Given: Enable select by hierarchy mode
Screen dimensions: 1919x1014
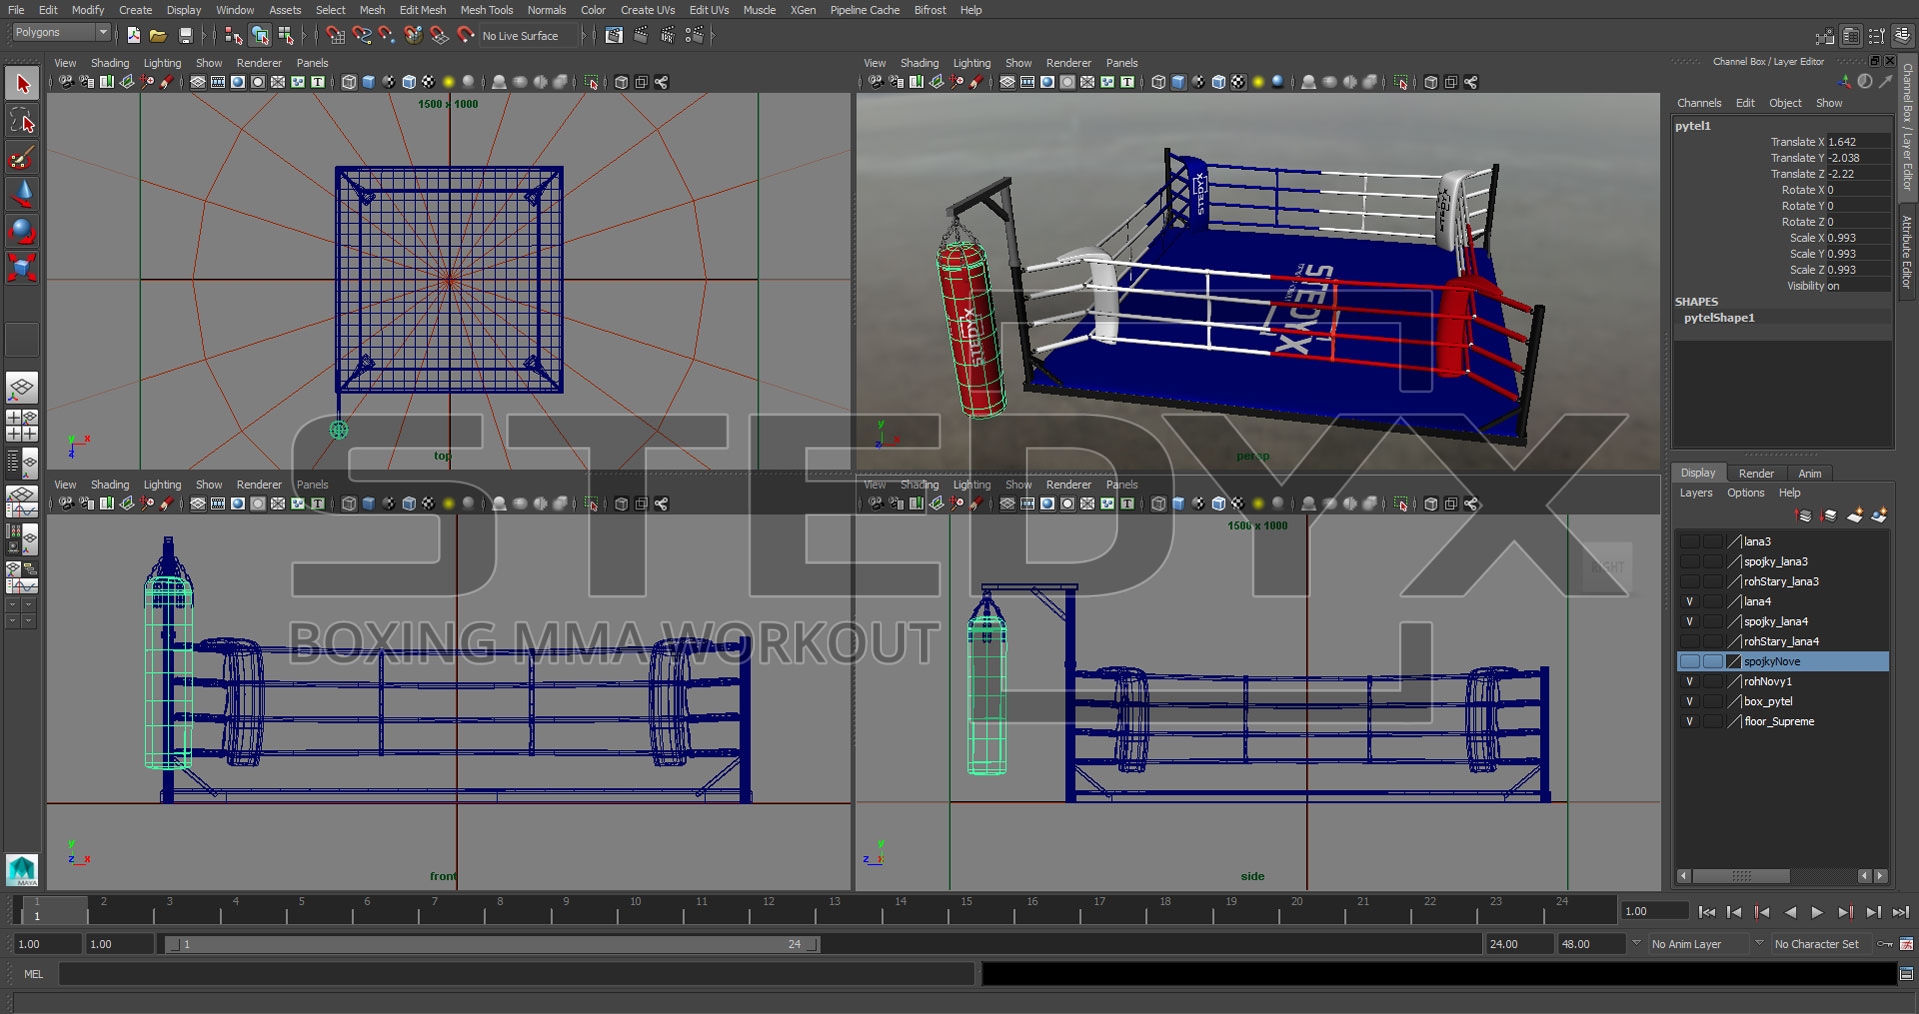Looking at the screenshot, I should (x=233, y=35).
